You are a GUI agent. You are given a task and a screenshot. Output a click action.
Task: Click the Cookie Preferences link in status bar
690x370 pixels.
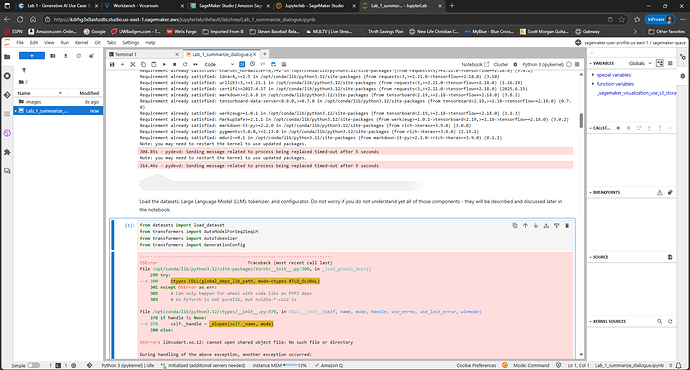(476, 366)
